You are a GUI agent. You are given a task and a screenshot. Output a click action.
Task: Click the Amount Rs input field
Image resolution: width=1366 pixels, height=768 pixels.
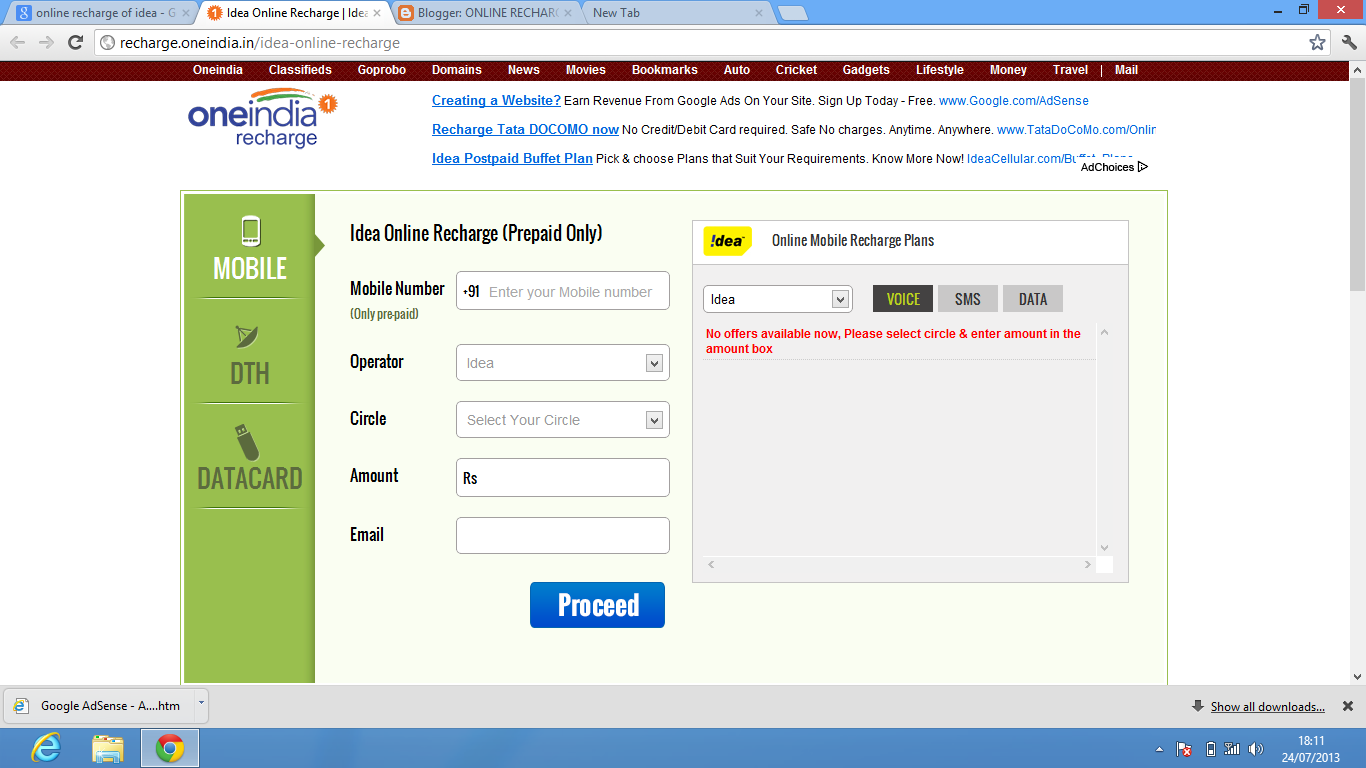click(562, 478)
